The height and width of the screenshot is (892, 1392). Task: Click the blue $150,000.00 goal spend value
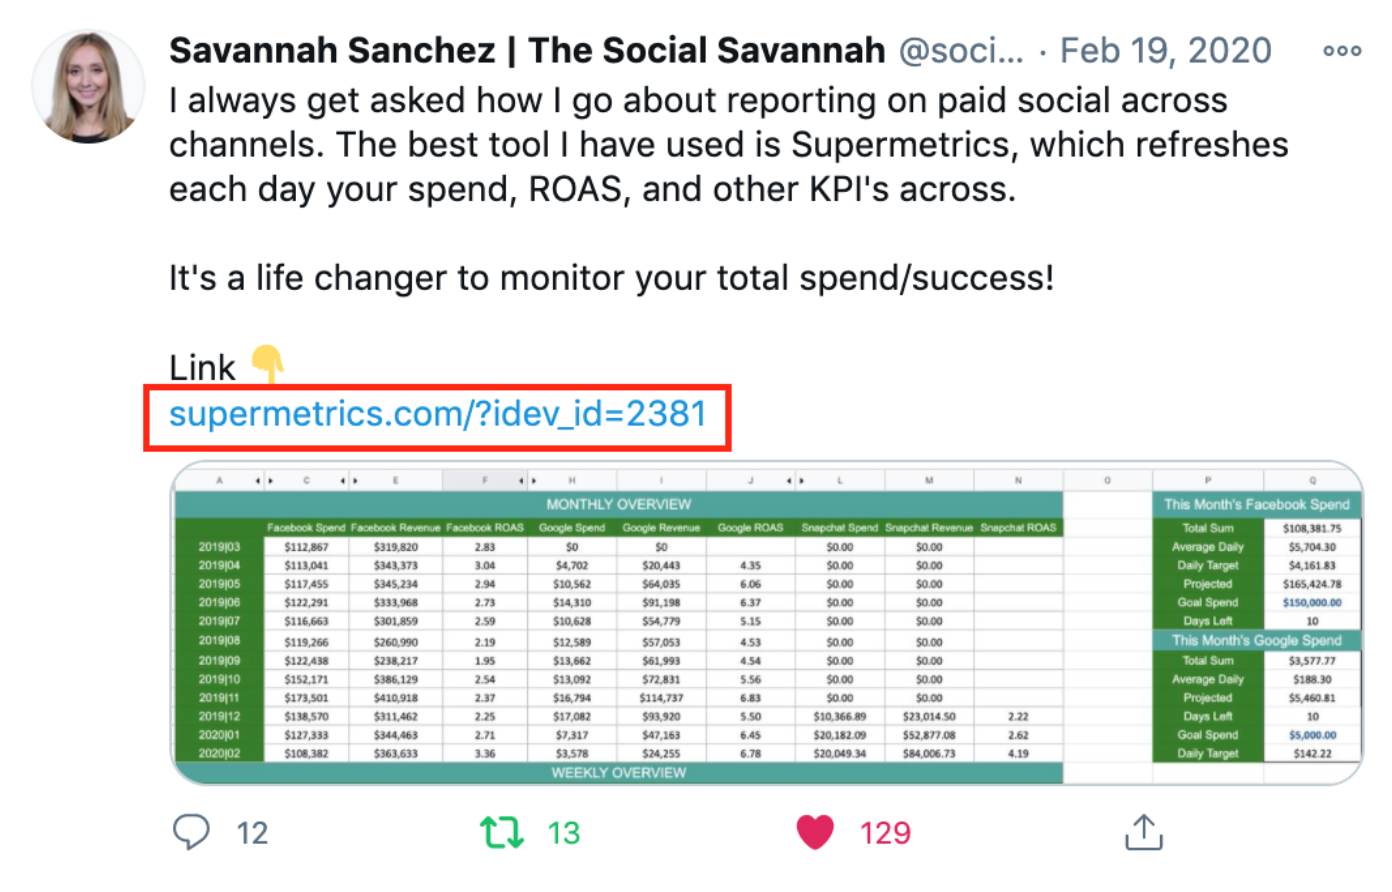pos(1312,603)
